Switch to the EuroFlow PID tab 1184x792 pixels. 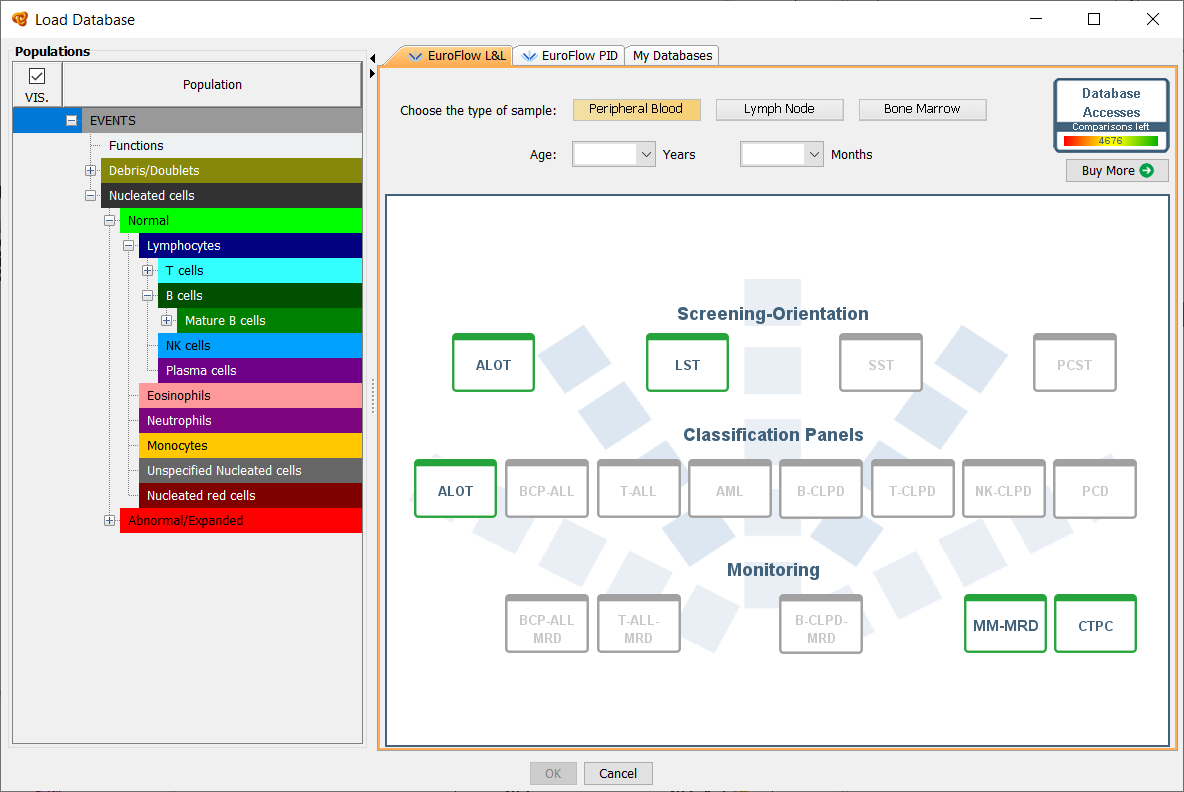coord(569,55)
